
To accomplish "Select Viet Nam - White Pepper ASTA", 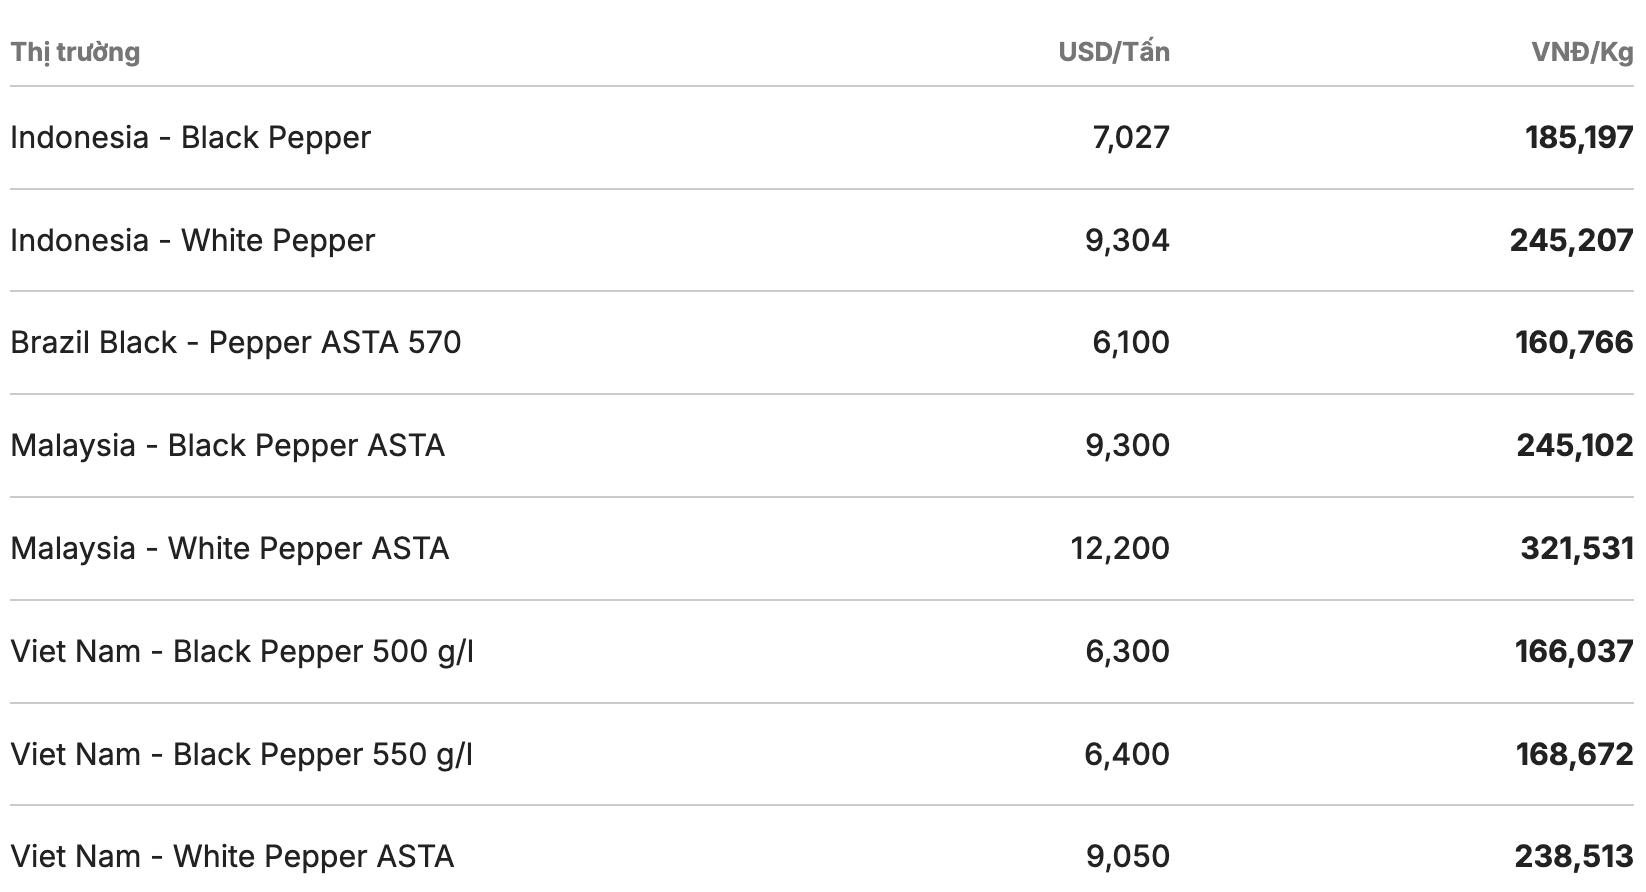I will pyautogui.click(x=232, y=857).
